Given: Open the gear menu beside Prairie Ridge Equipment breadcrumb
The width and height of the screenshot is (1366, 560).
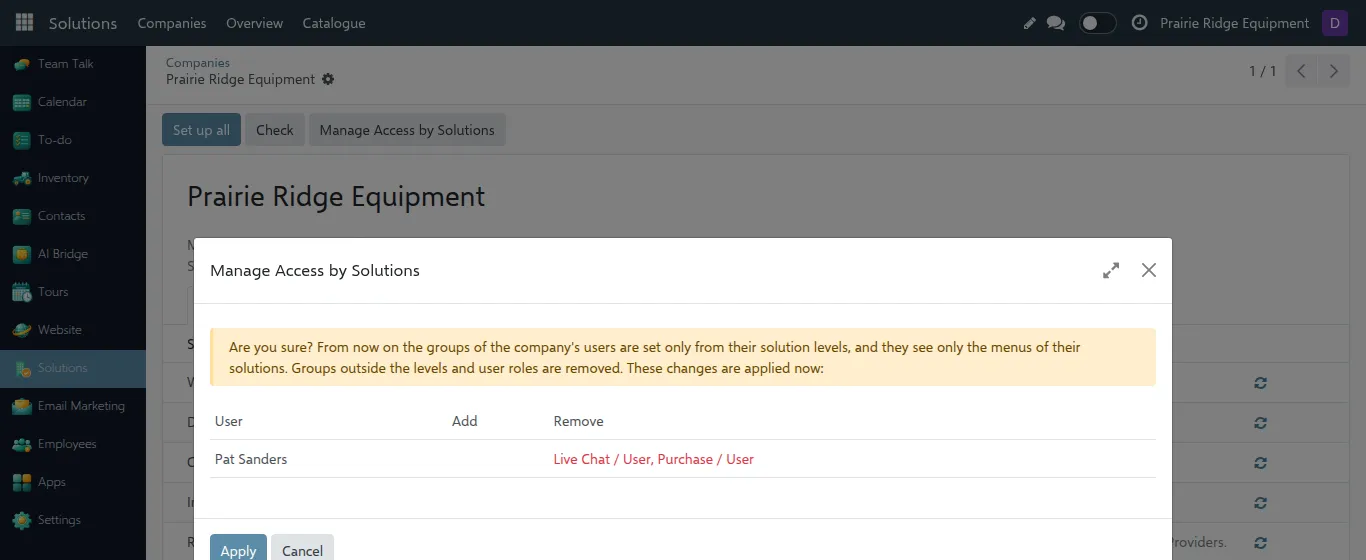Looking at the screenshot, I should (328, 79).
